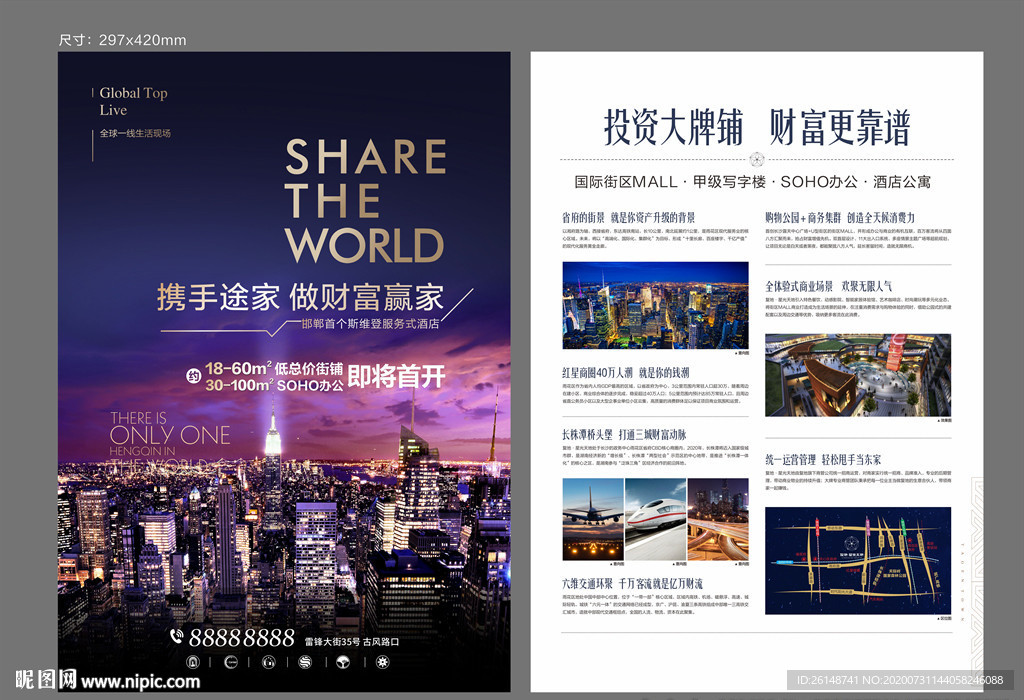
Task: Click the 省府的街景 就是你资产升级的背景 heading
Action: pyautogui.click(x=628, y=217)
